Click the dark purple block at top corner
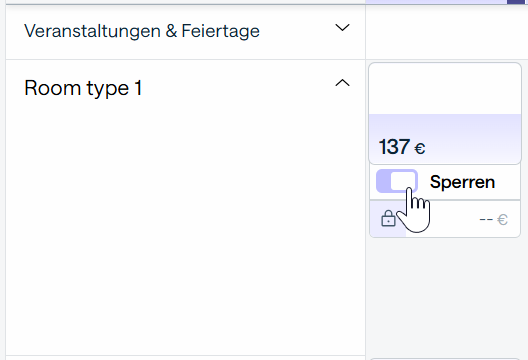The height and width of the screenshot is (360, 528). click(518, 2)
